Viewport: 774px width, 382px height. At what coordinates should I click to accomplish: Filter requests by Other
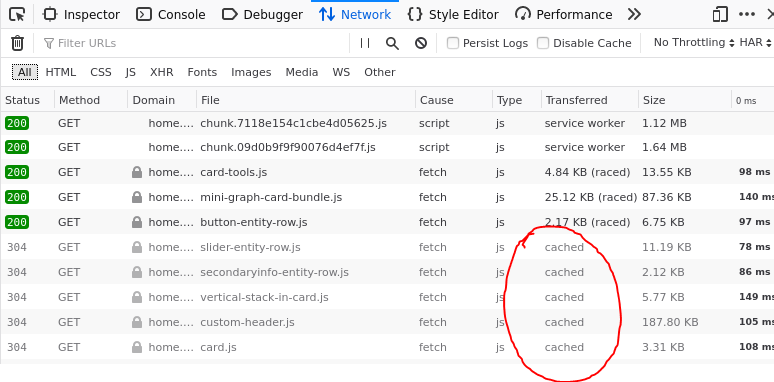380,73
